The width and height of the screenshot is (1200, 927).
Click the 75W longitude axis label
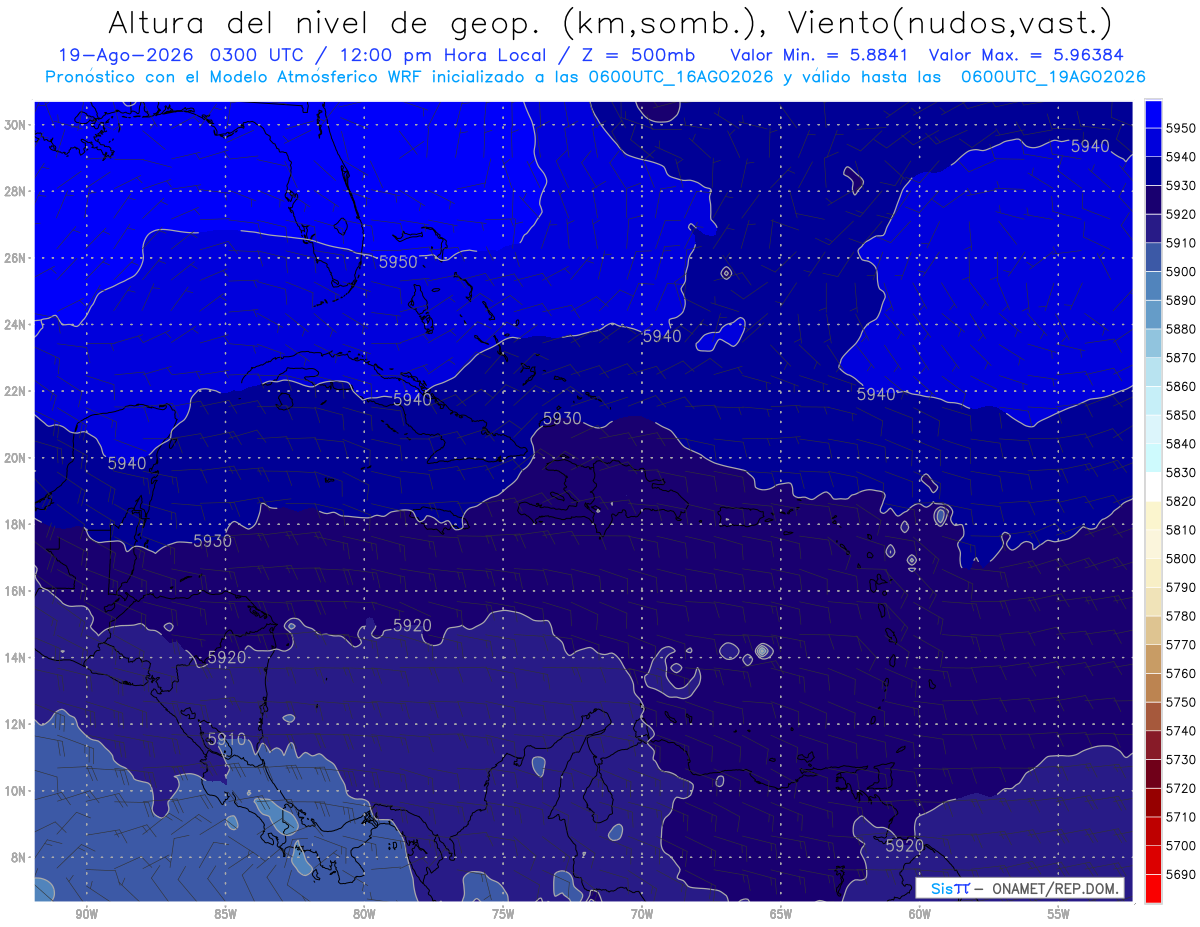click(503, 914)
